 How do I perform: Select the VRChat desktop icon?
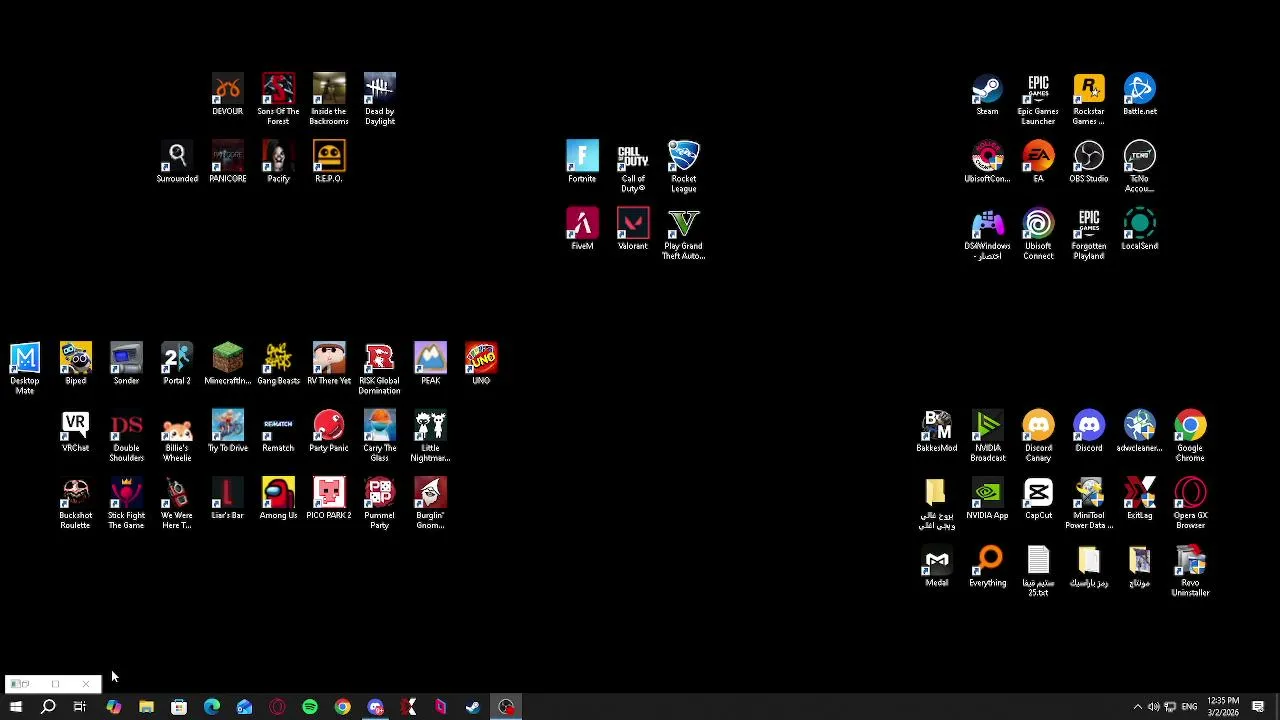tap(76, 431)
